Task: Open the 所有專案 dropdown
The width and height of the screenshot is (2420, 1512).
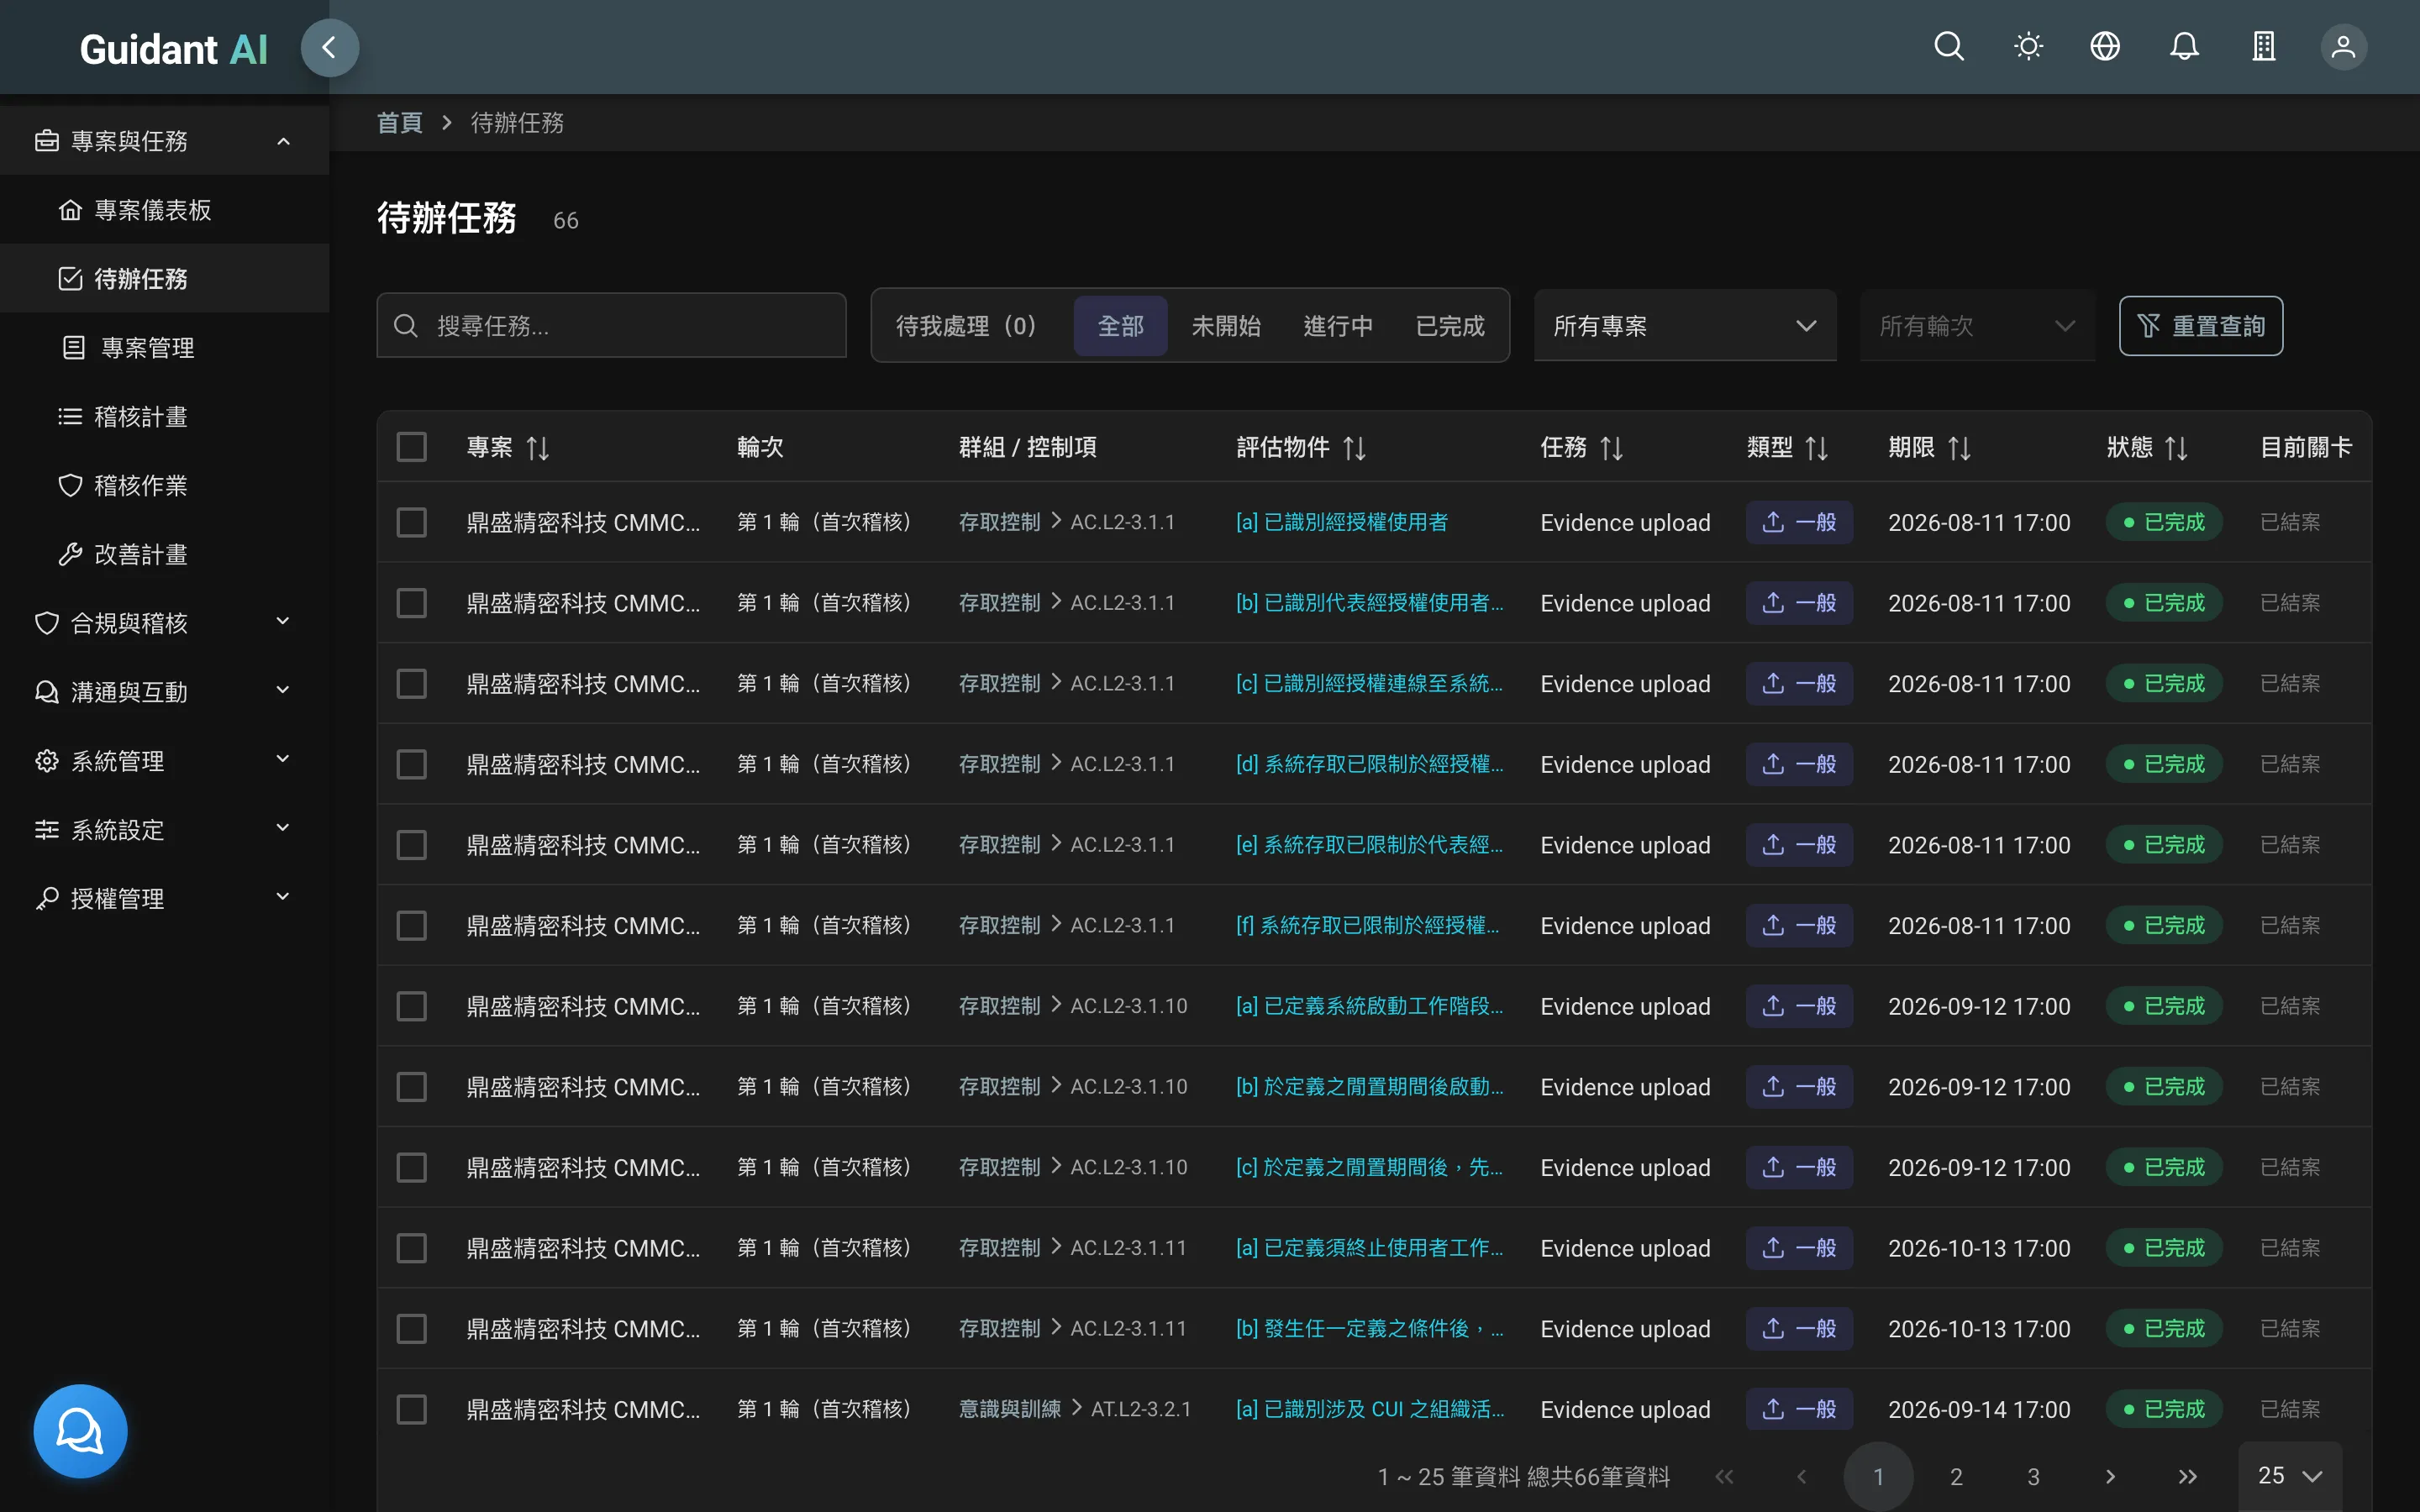Action: [1685, 326]
